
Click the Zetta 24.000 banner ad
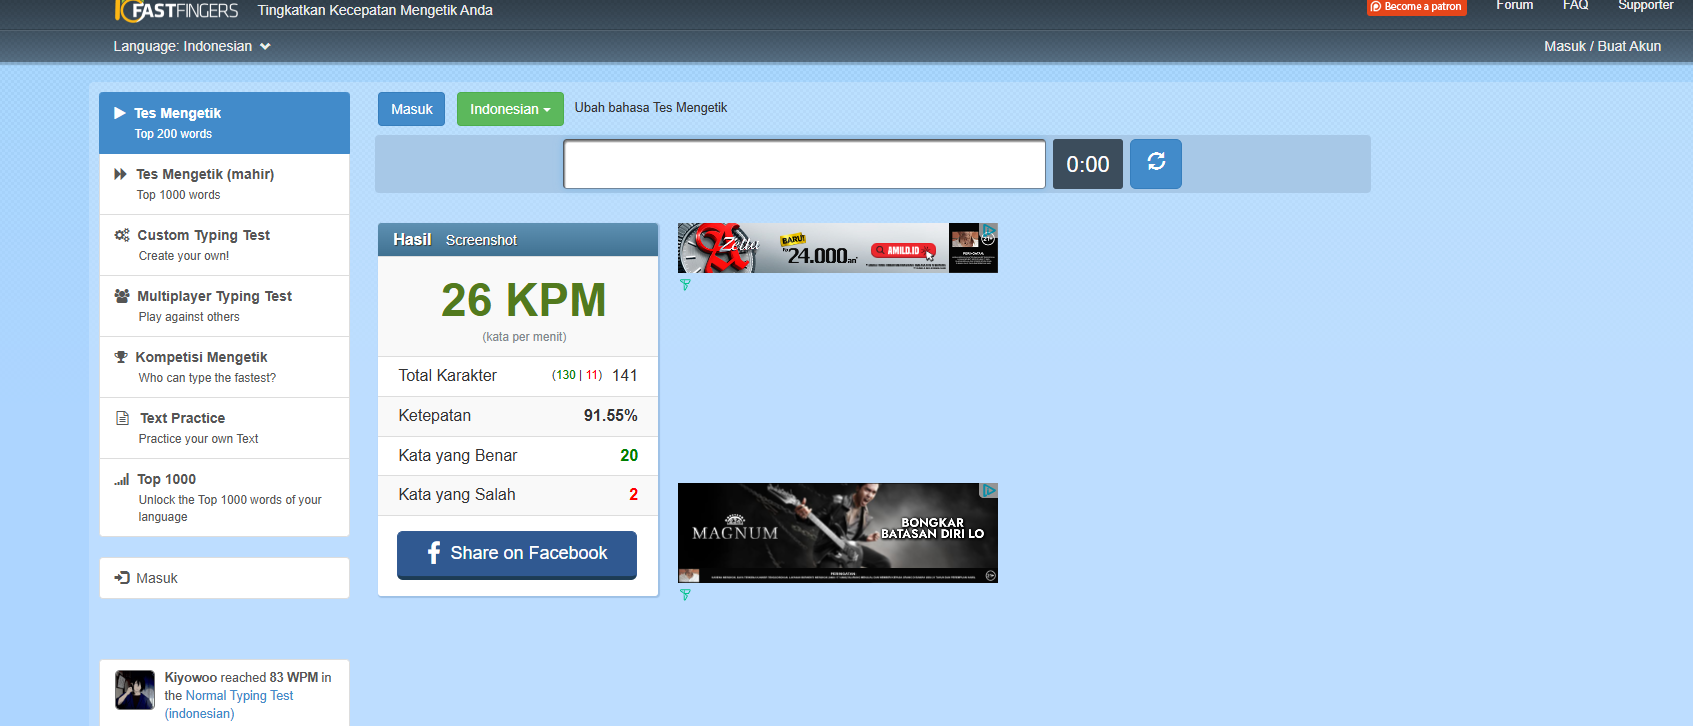(838, 248)
